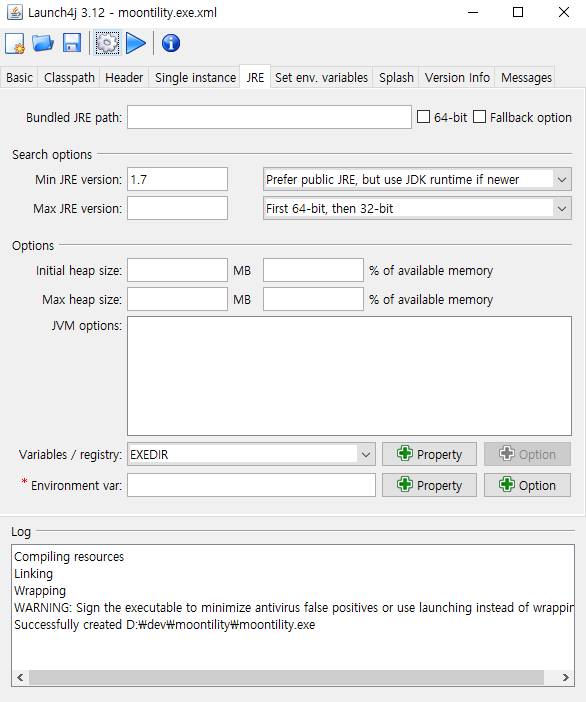Build wrapper using the gear icon
The image size is (586, 702).
pyautogui.click(x=107, y=43)
